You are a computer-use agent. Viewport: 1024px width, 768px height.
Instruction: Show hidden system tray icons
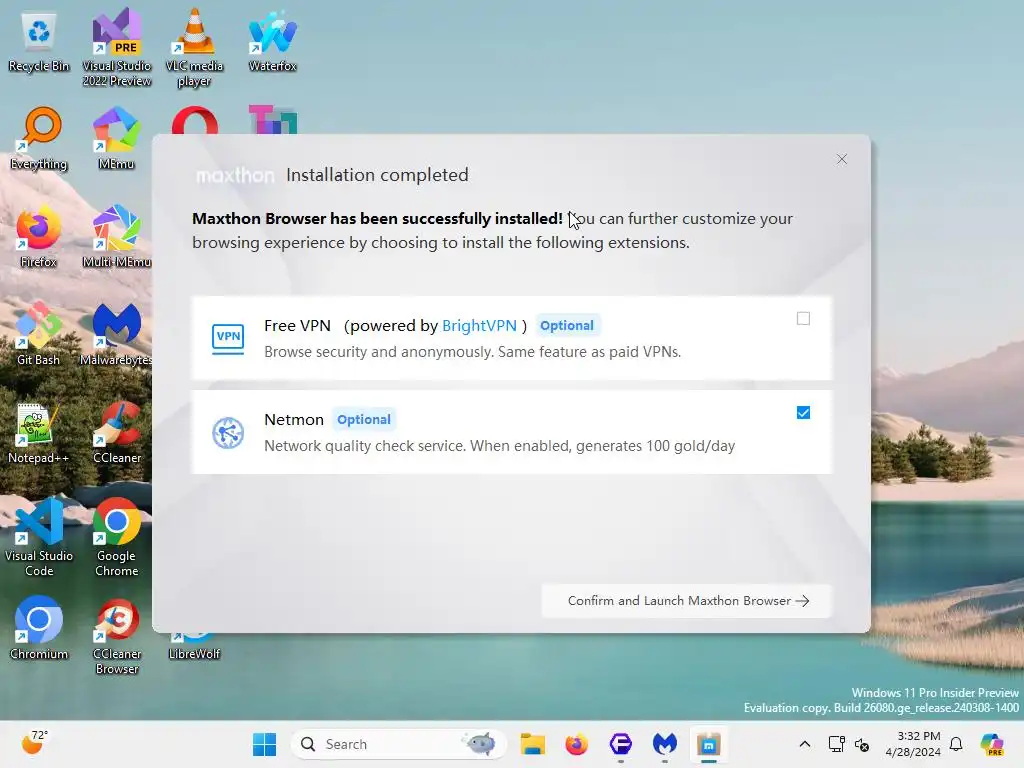coord(805,744)
